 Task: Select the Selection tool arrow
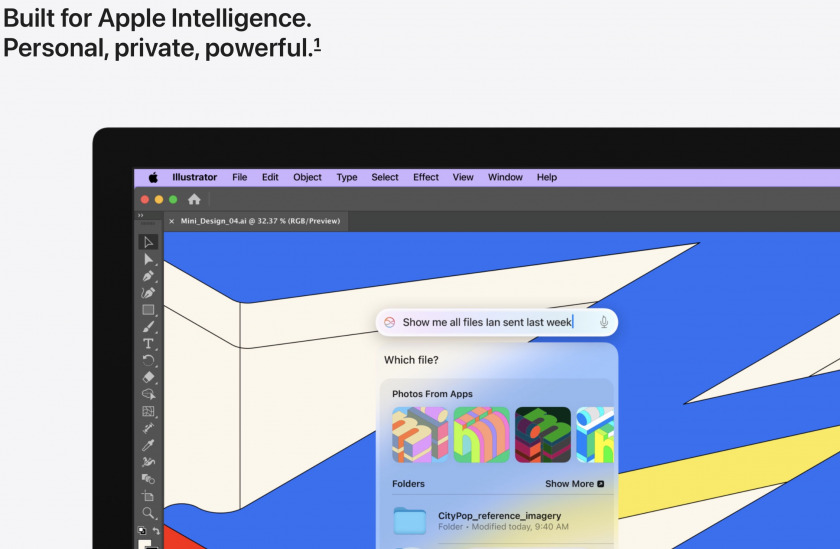[148, 242]
